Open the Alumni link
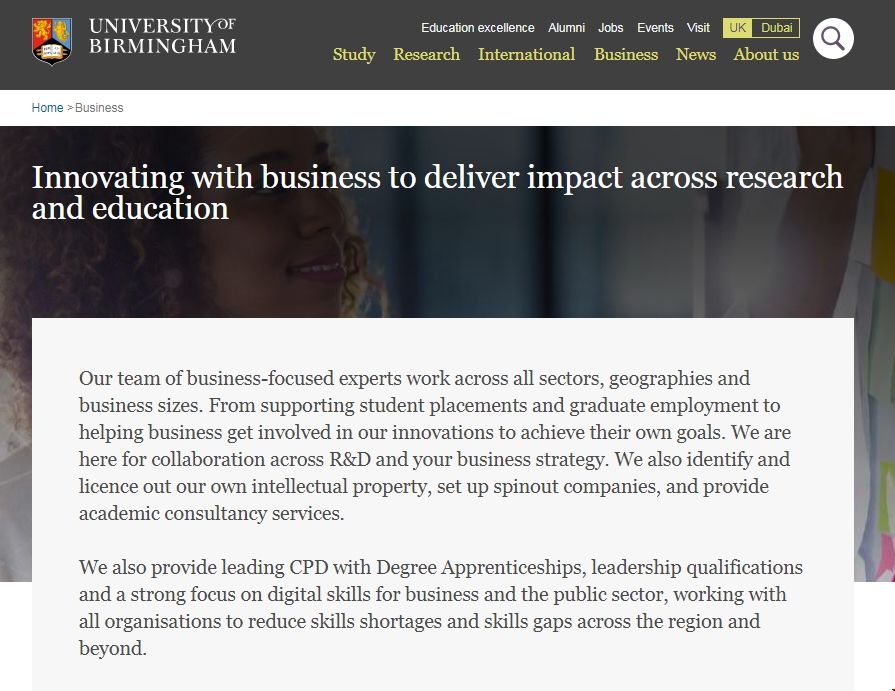This screenshot has width=895, height=691. tap(566, 28)
